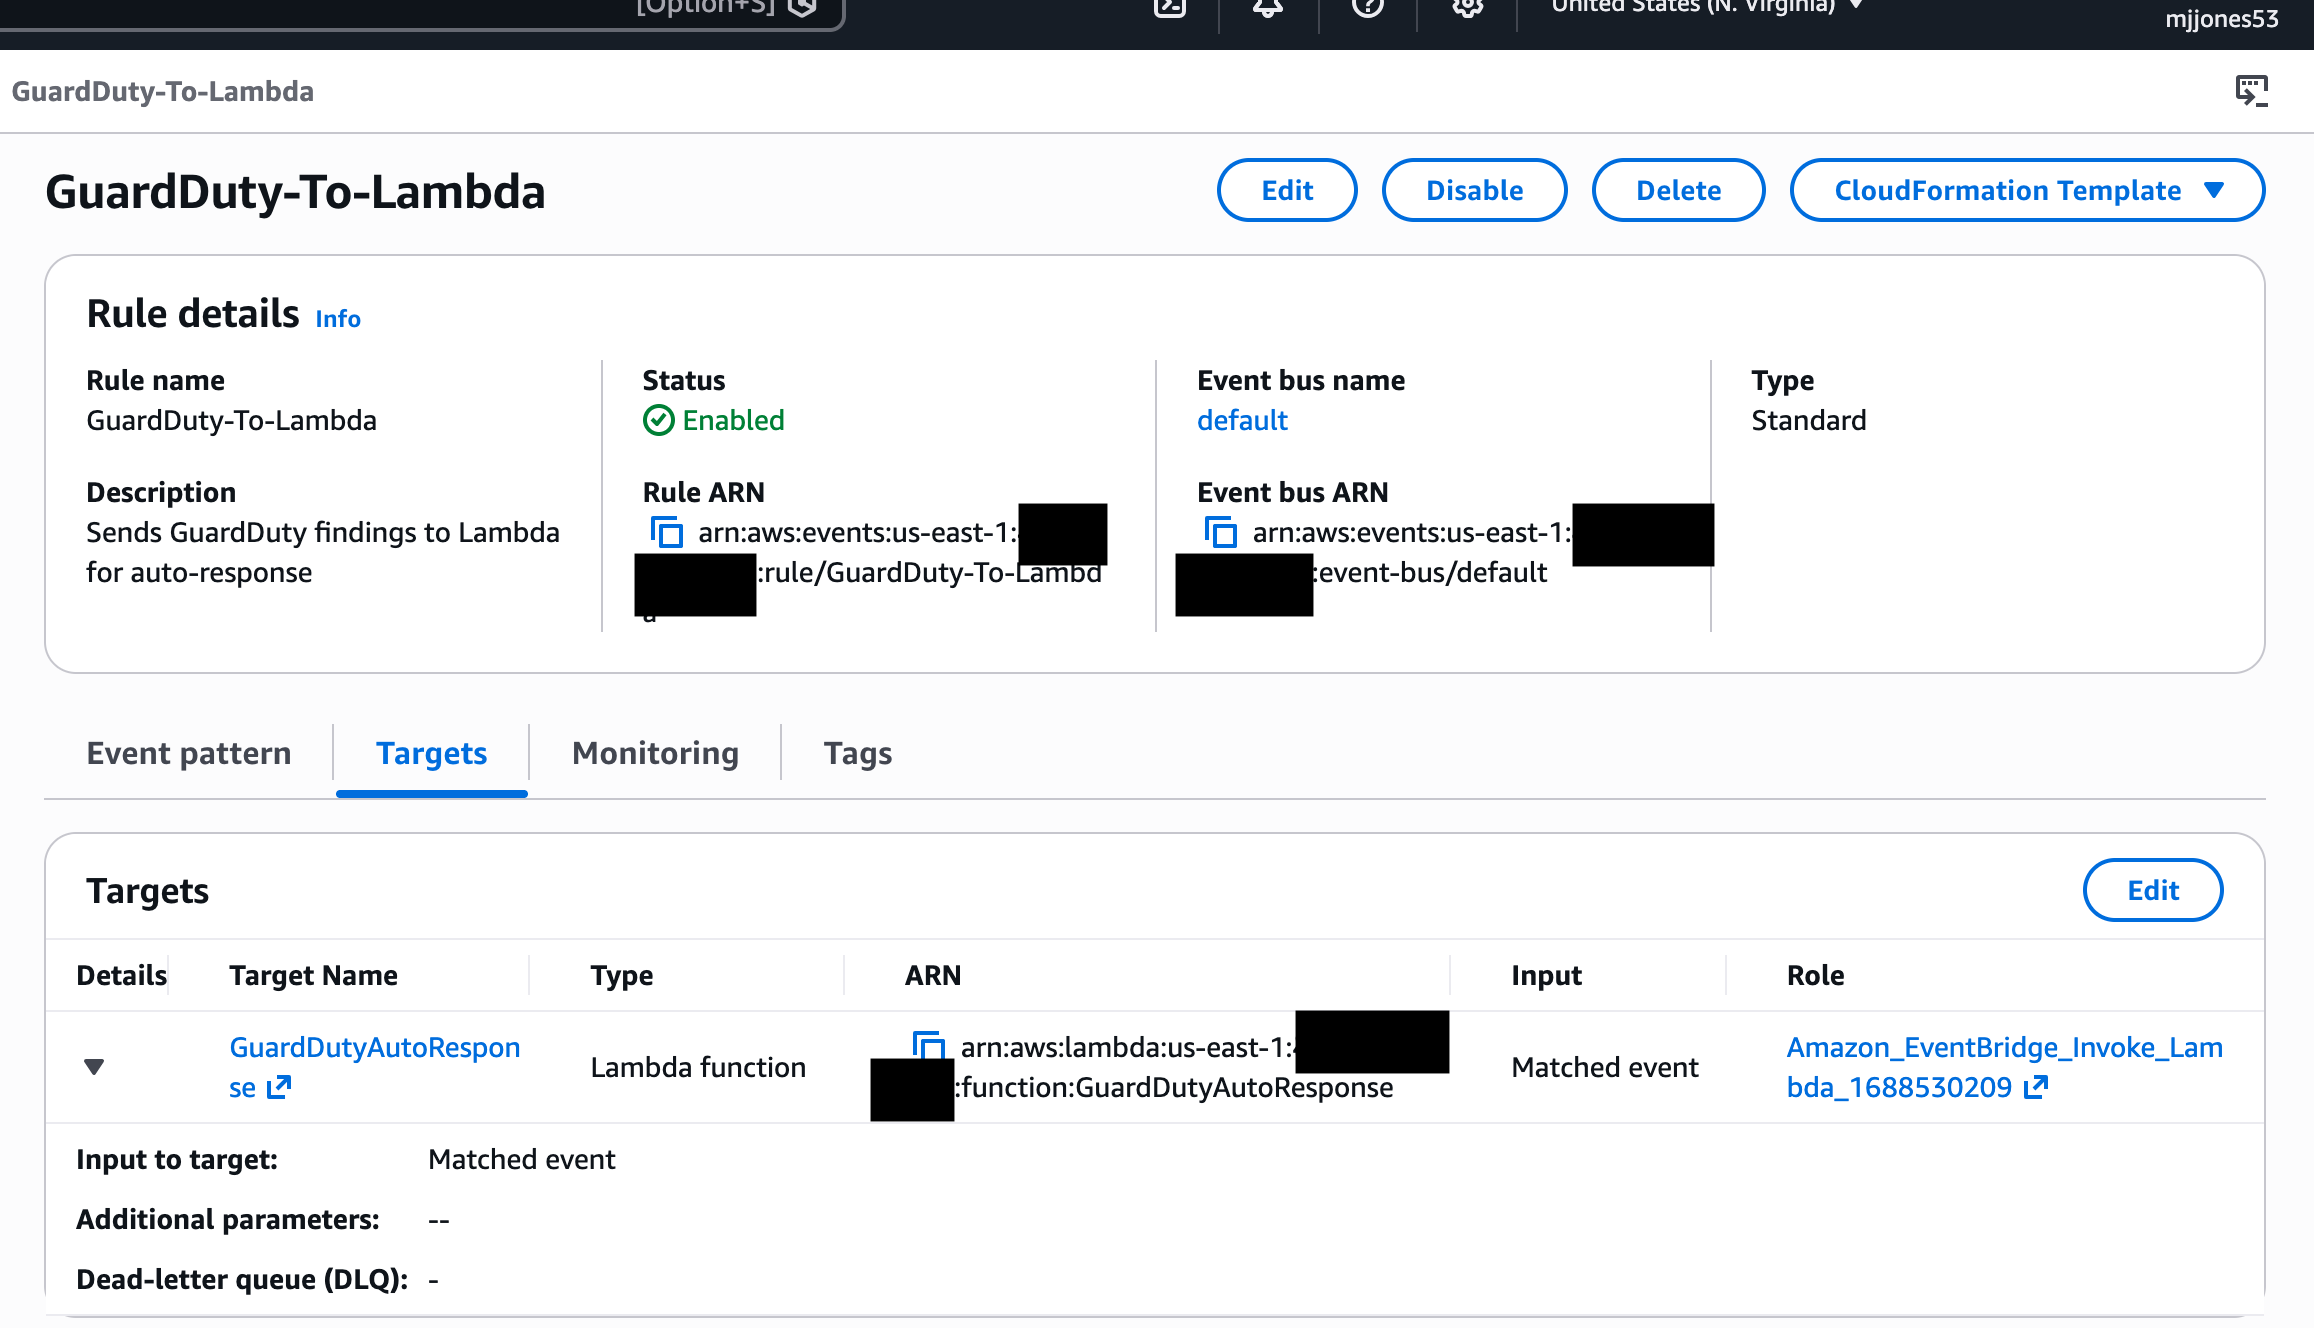Disable the GuardDuty-To-Lambda rule
Viewport: 2314px width, 1328px height.
pos(1474,190)
